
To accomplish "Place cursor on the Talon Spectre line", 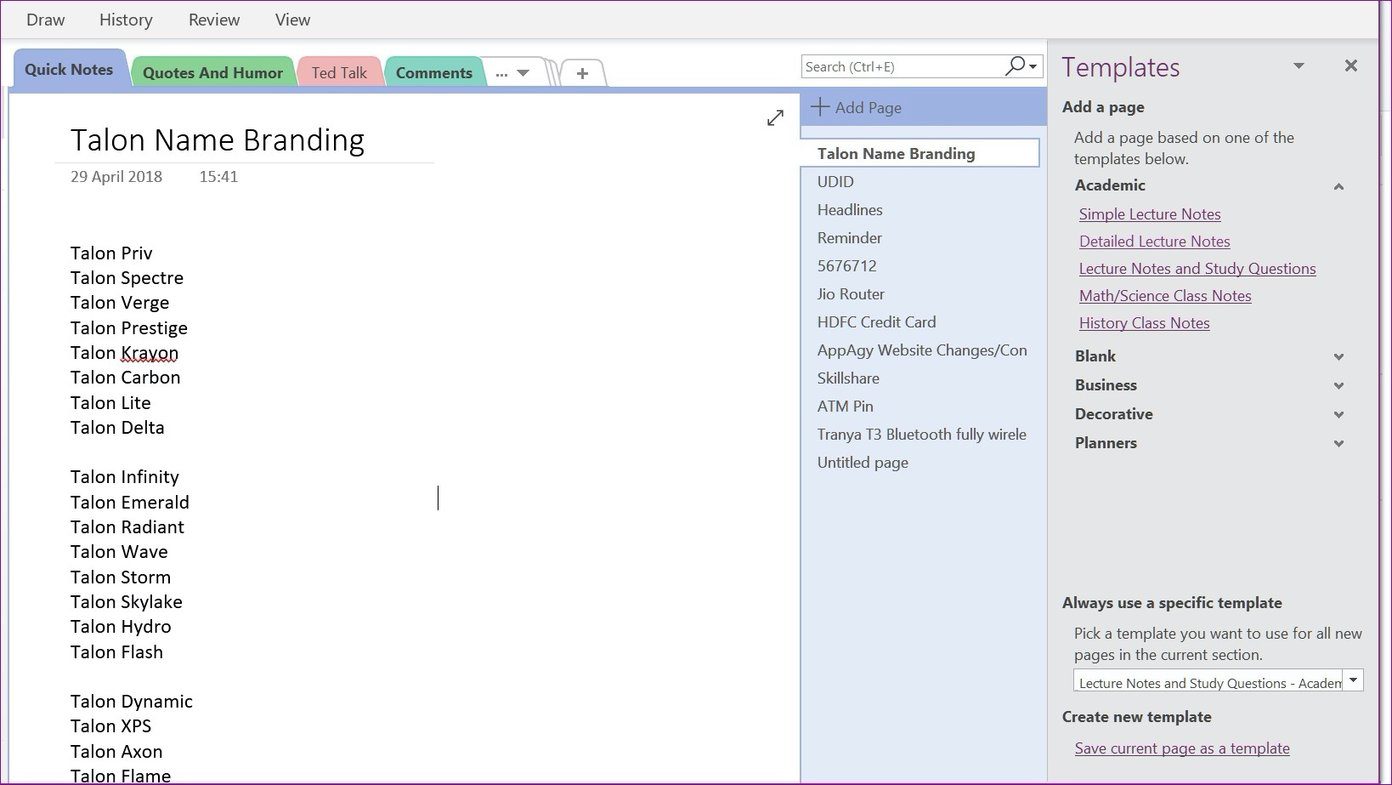I will (127, 277).
